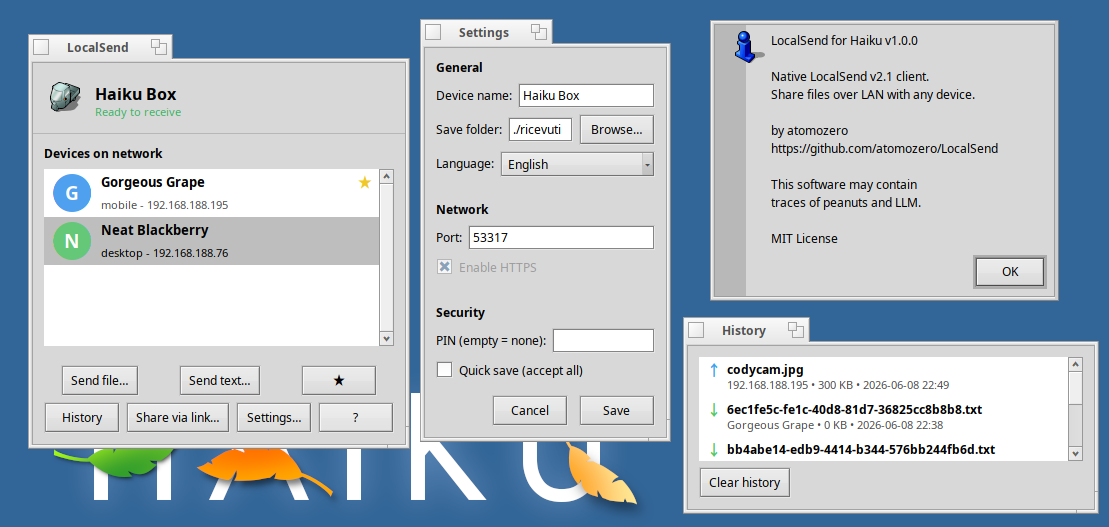Image resolution: width=1109 pixels, height=527 pixels.
Task: Click the Send file... button
Action: (100, 381)
